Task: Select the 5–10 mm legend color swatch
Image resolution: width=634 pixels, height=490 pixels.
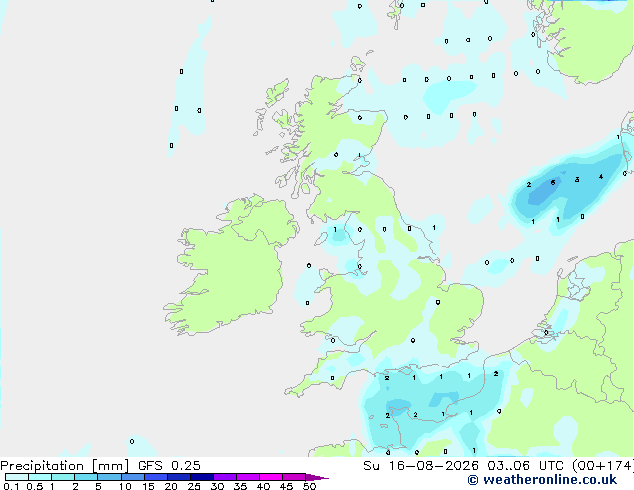Action: (109, 477)
